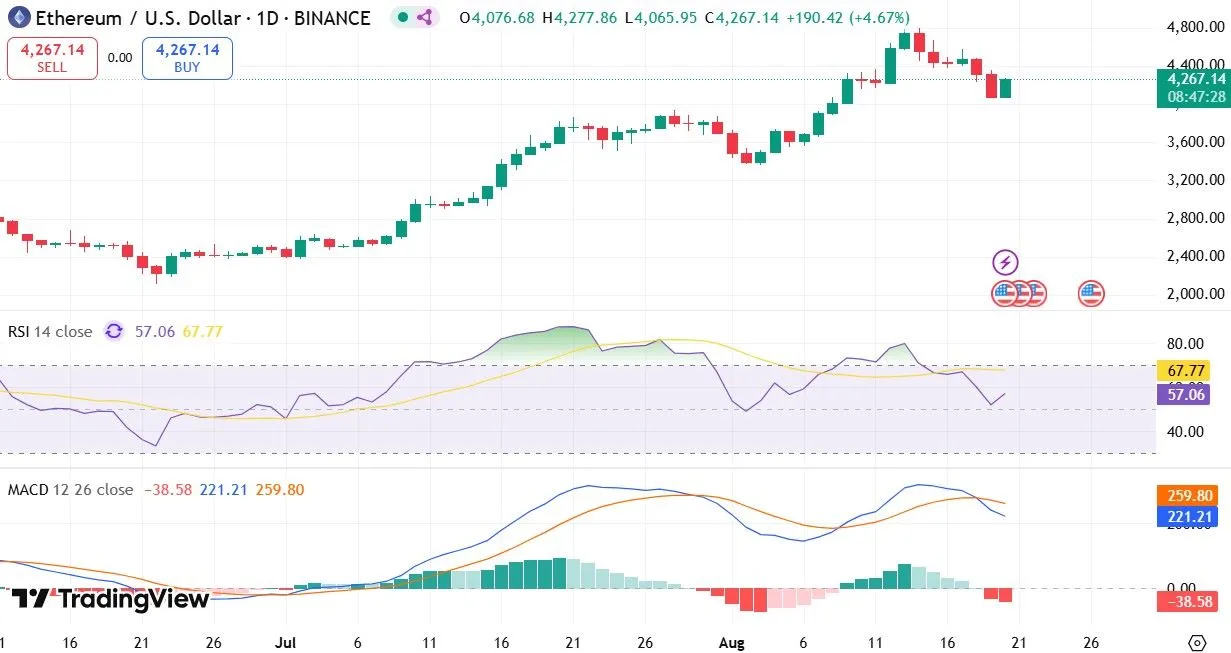
Task: Open the Ethereum / U.S. Dollar symbol selector
Action: click(140, 18)
